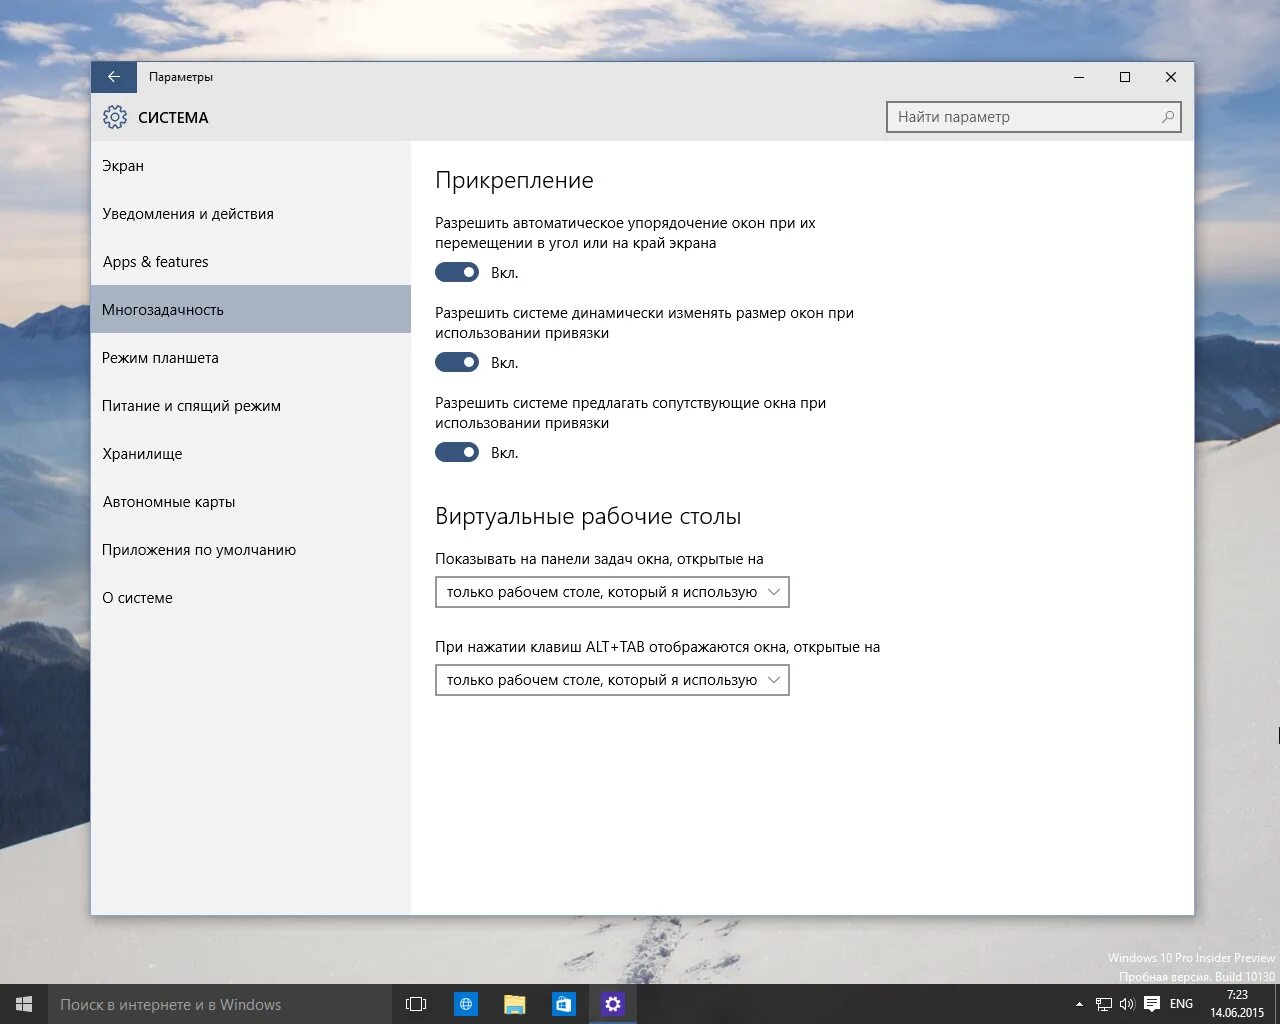The image size is (1280, 1024).
Task: Launch the Edge browser from the taskbar
Action: (465, 1004)
